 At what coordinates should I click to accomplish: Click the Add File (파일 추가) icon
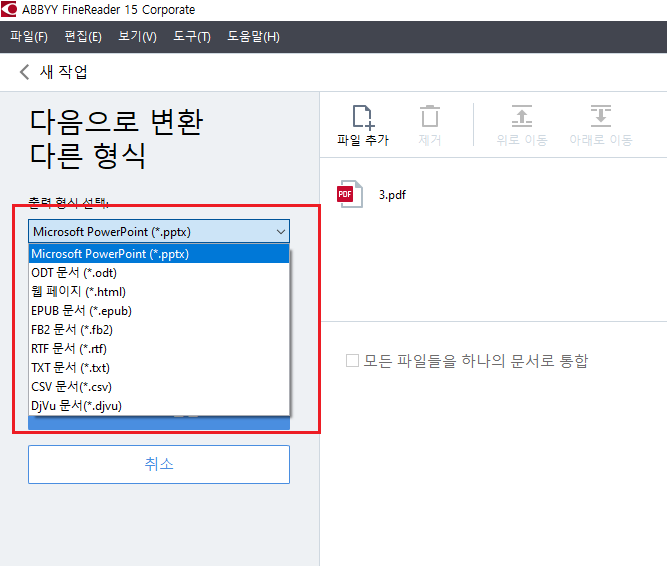363,117
